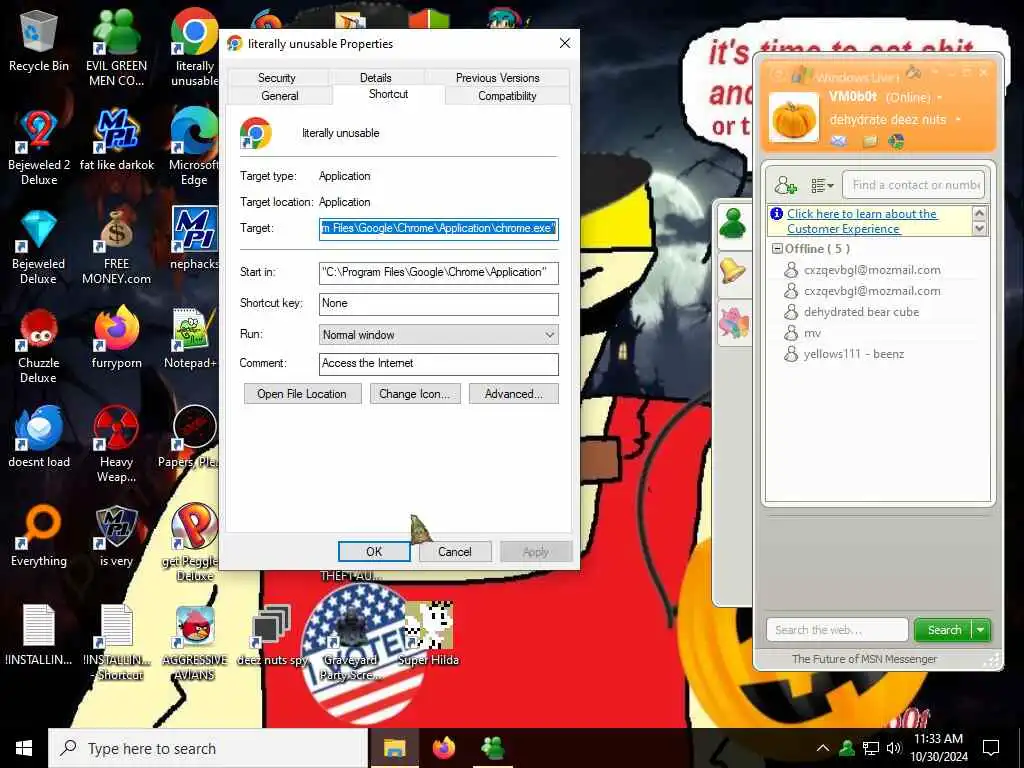1024x768 pixels.
Task: Click Open File Location button
Action: coord(302,394)
